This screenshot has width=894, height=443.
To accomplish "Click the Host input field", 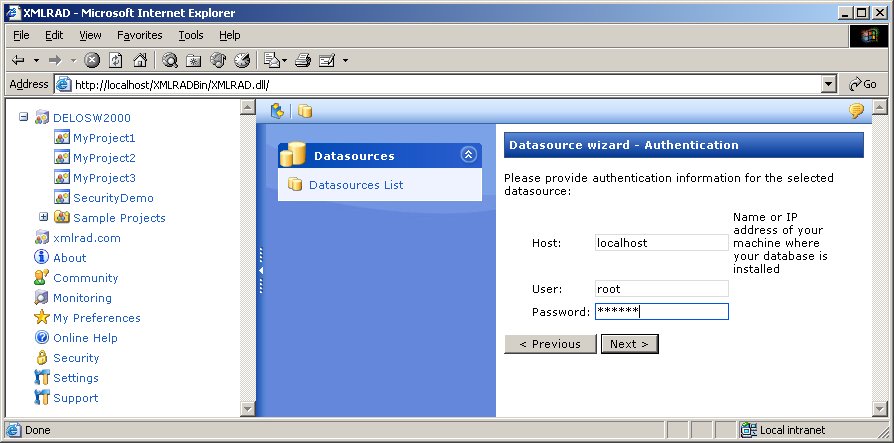I will [x=660, y=243].
